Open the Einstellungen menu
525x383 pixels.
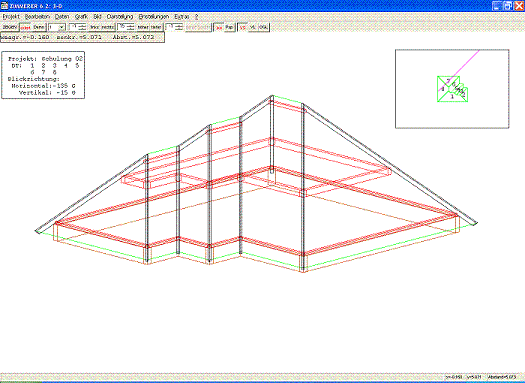pos(154,16)
